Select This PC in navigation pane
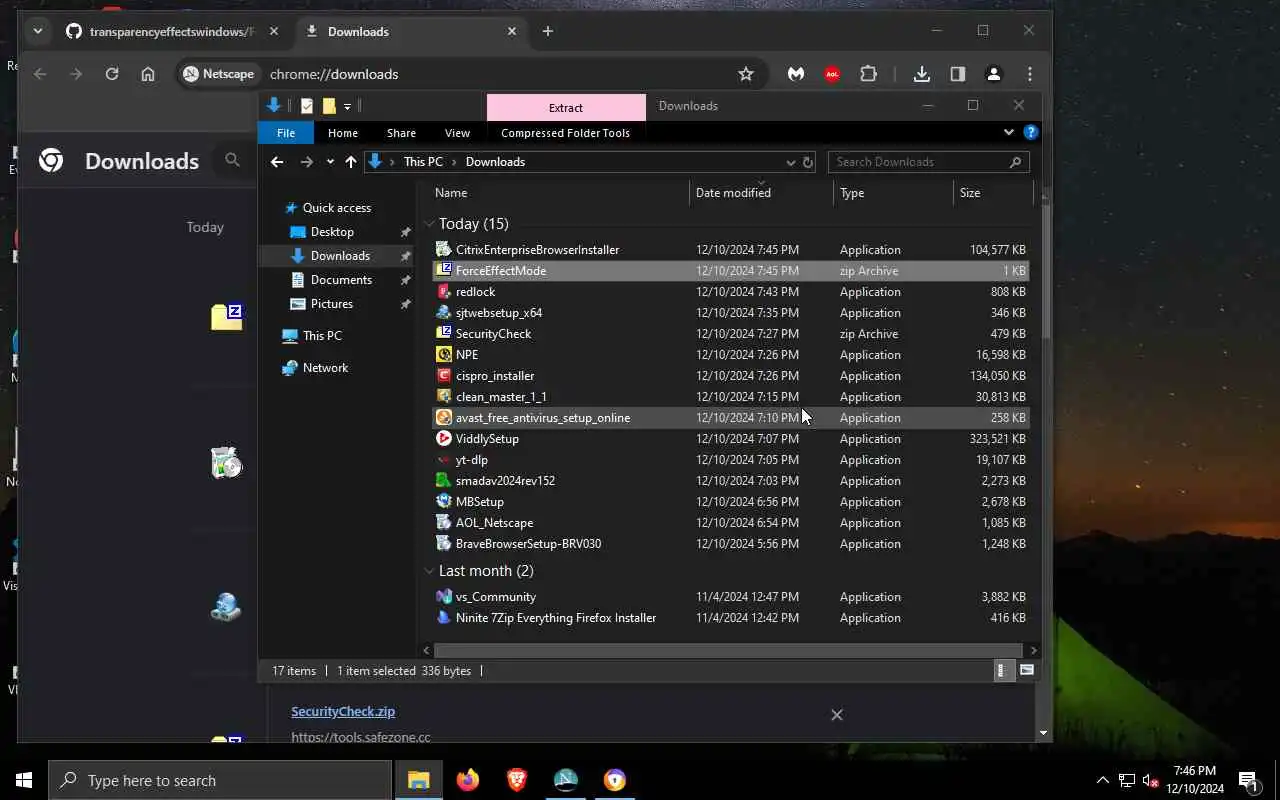 click(x=322, y=336)
